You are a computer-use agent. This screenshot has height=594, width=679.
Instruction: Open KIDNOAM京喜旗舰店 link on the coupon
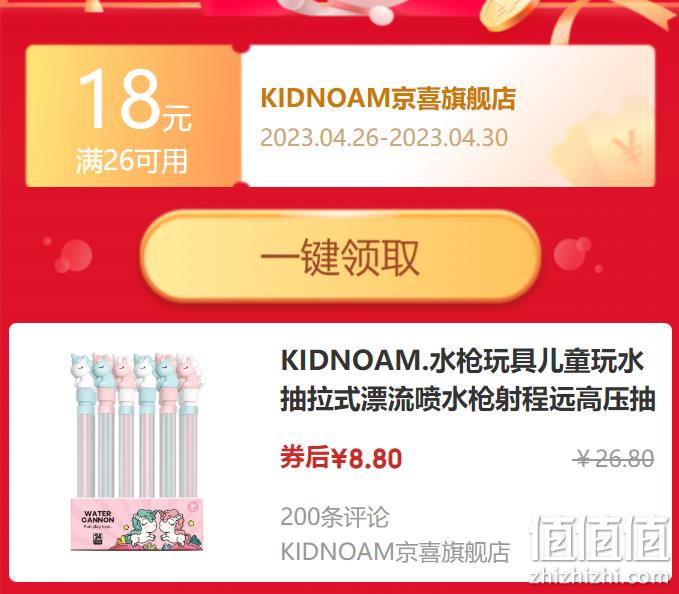click(388, 98)
